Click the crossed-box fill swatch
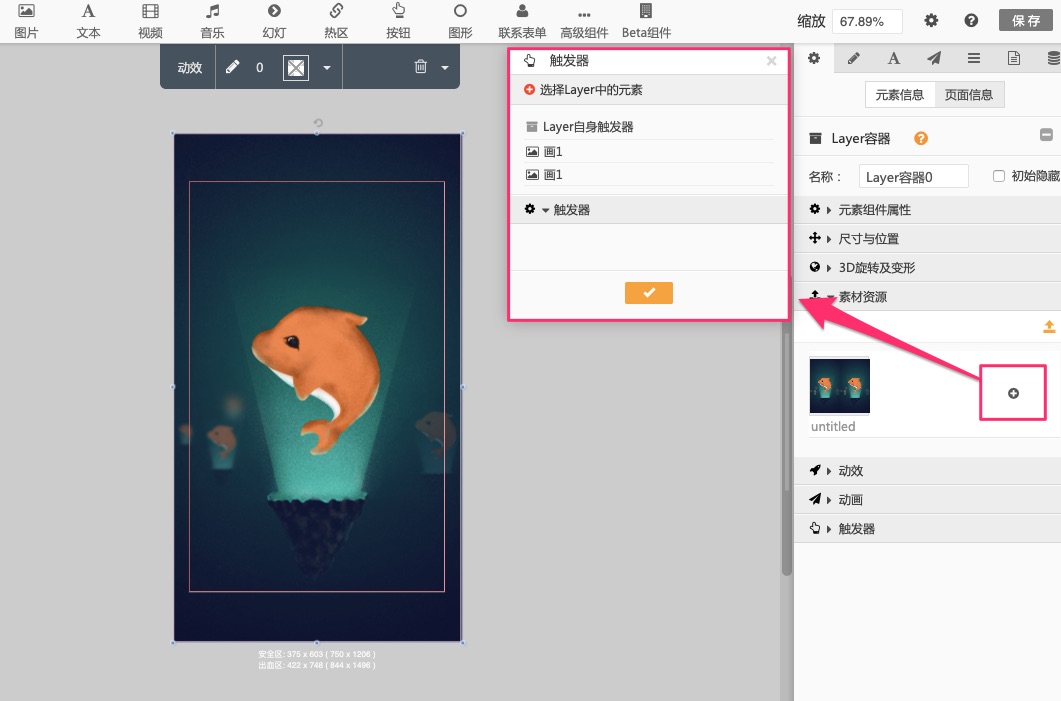 [296, 67]
